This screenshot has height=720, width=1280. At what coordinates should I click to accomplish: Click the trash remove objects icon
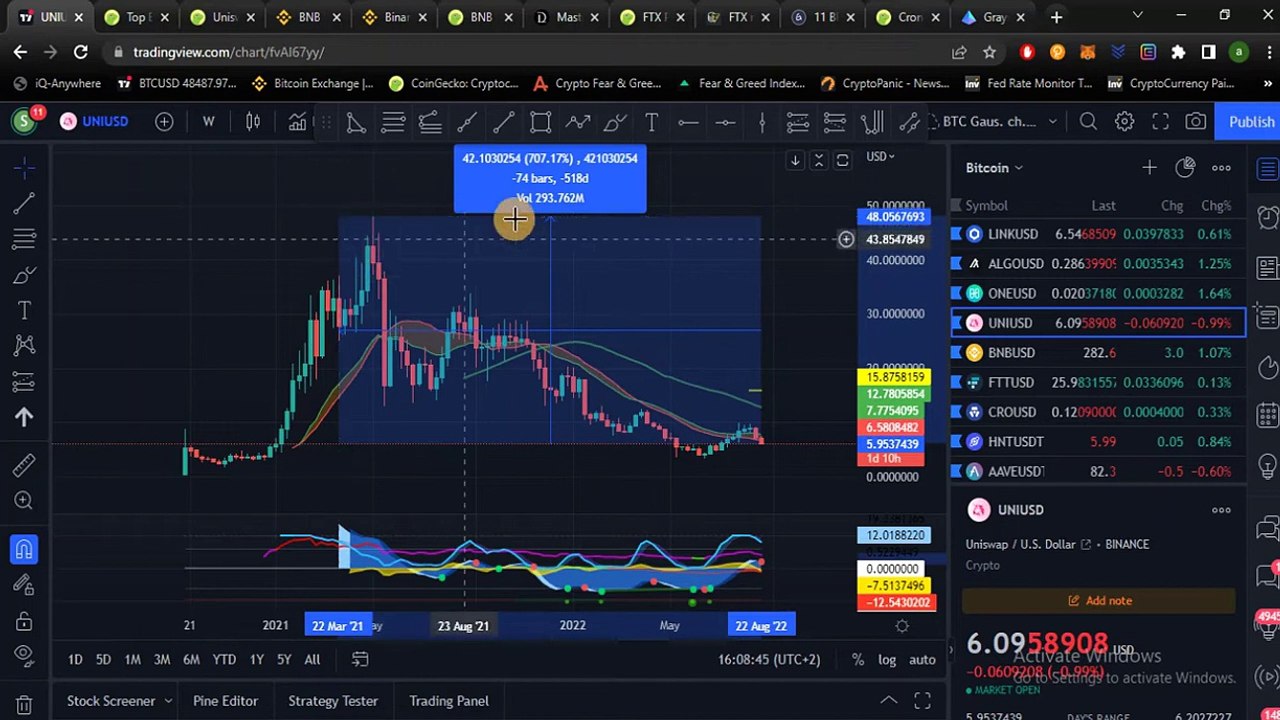(x=24, y=704)
